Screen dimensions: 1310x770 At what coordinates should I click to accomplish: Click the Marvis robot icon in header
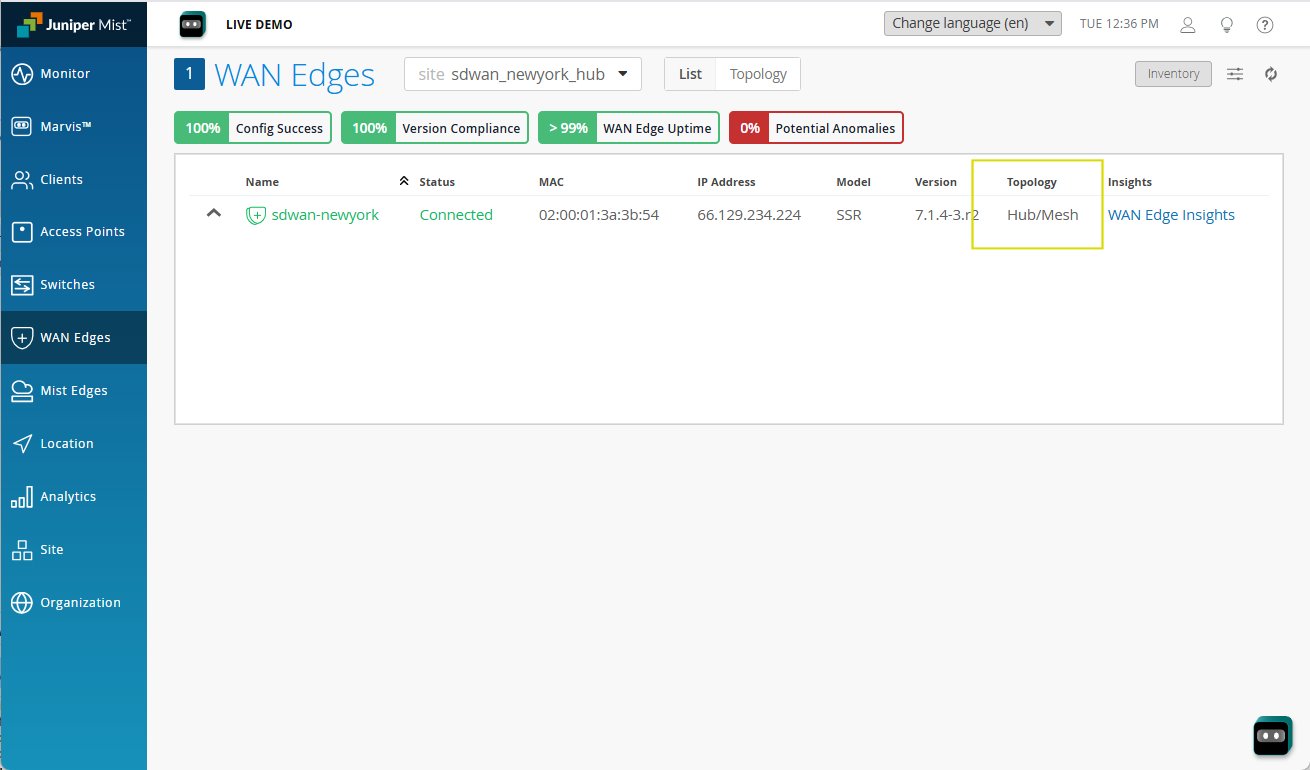[x=193, y=24]
